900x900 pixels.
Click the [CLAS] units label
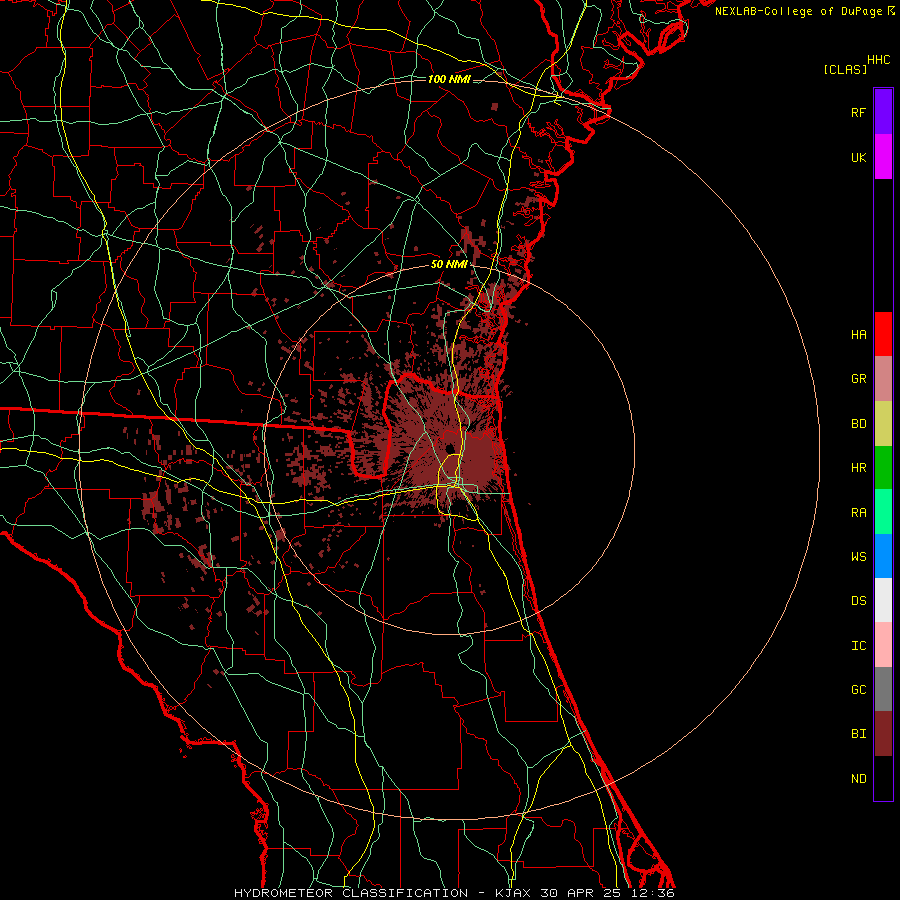pos(845,69)
